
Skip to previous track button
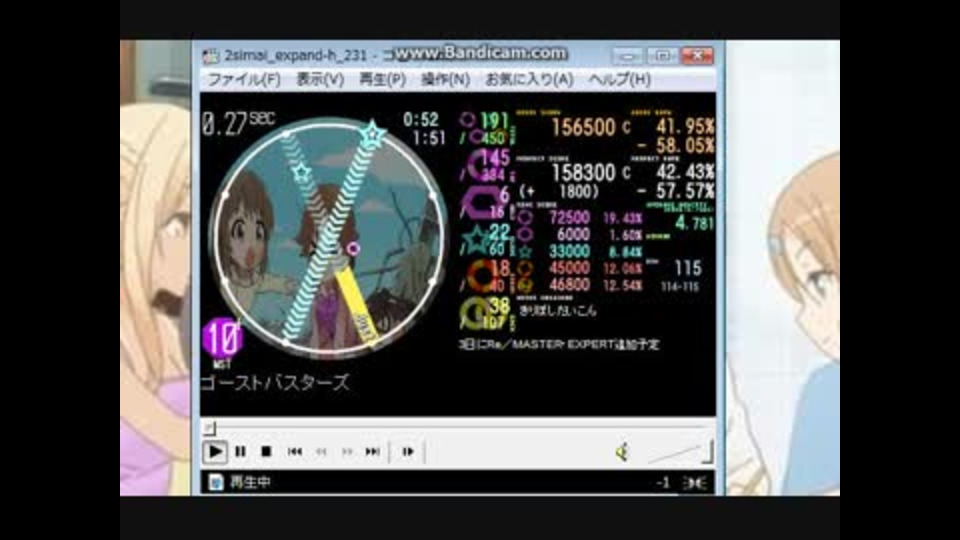(294, 452)
